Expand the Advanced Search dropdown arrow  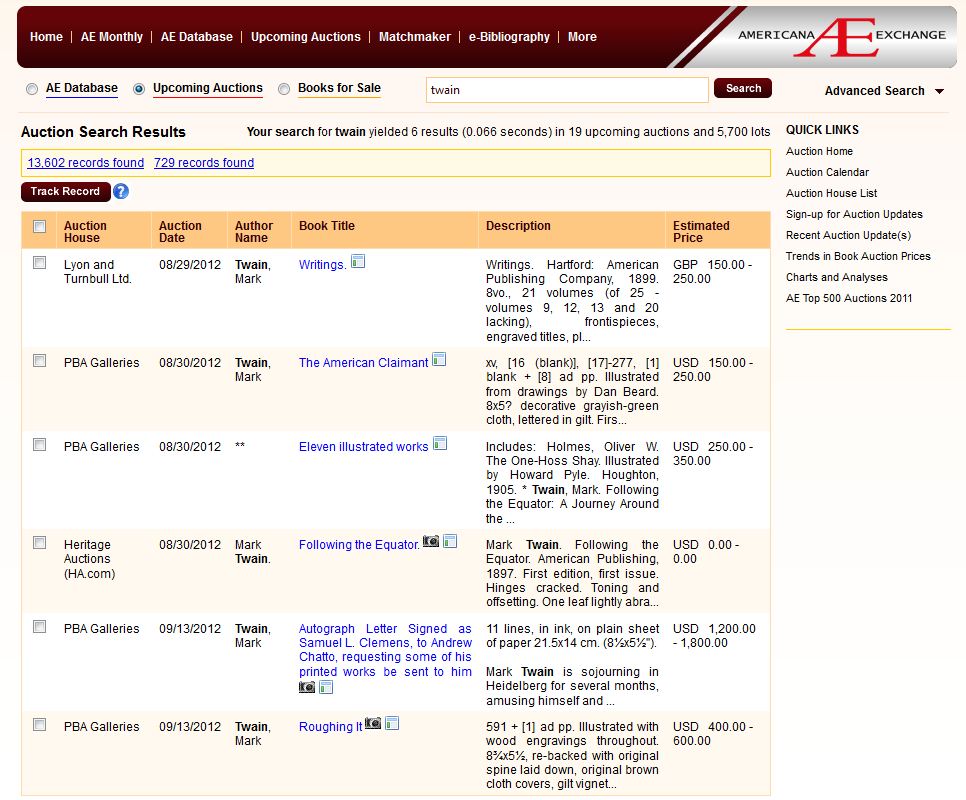click(x=940, y=91)
